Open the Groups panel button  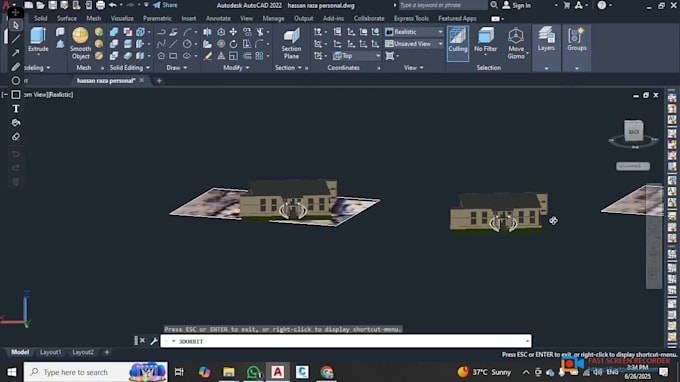pos(576,39)
